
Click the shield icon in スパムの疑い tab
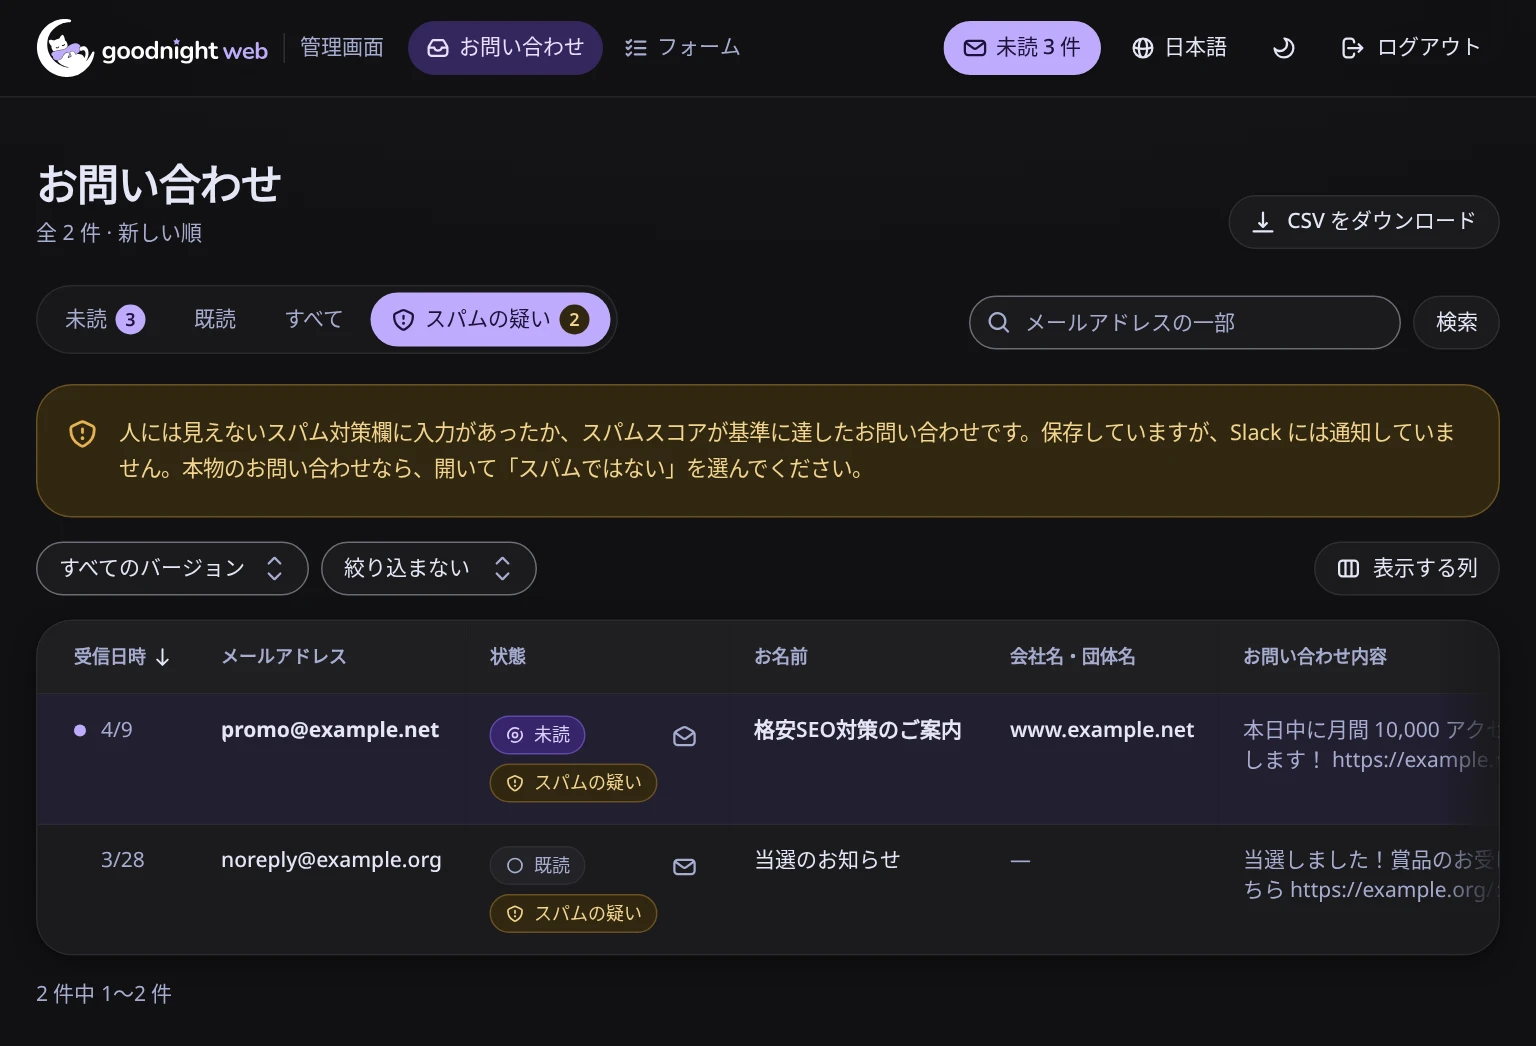(403, 320)
